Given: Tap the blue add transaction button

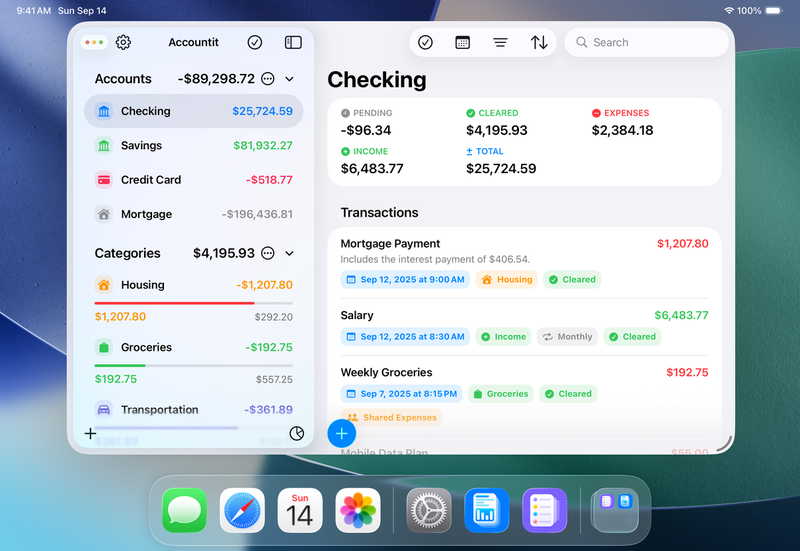Looking at the screenshot, I should click(x=342, y=433).
